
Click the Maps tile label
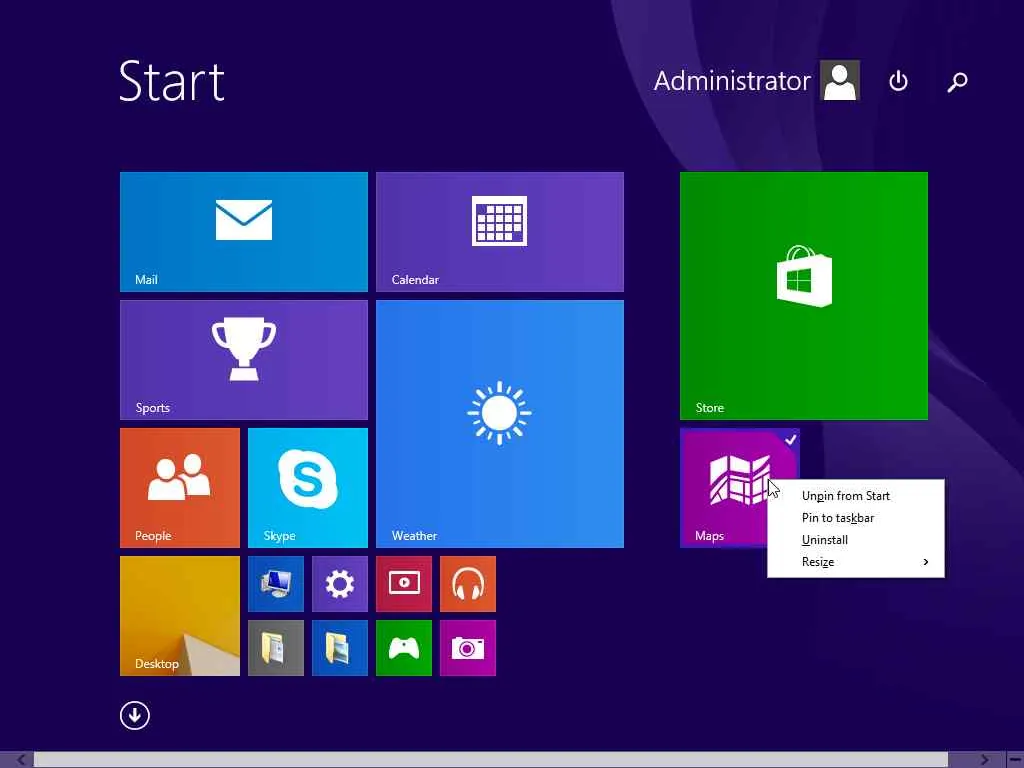(709, 536)
